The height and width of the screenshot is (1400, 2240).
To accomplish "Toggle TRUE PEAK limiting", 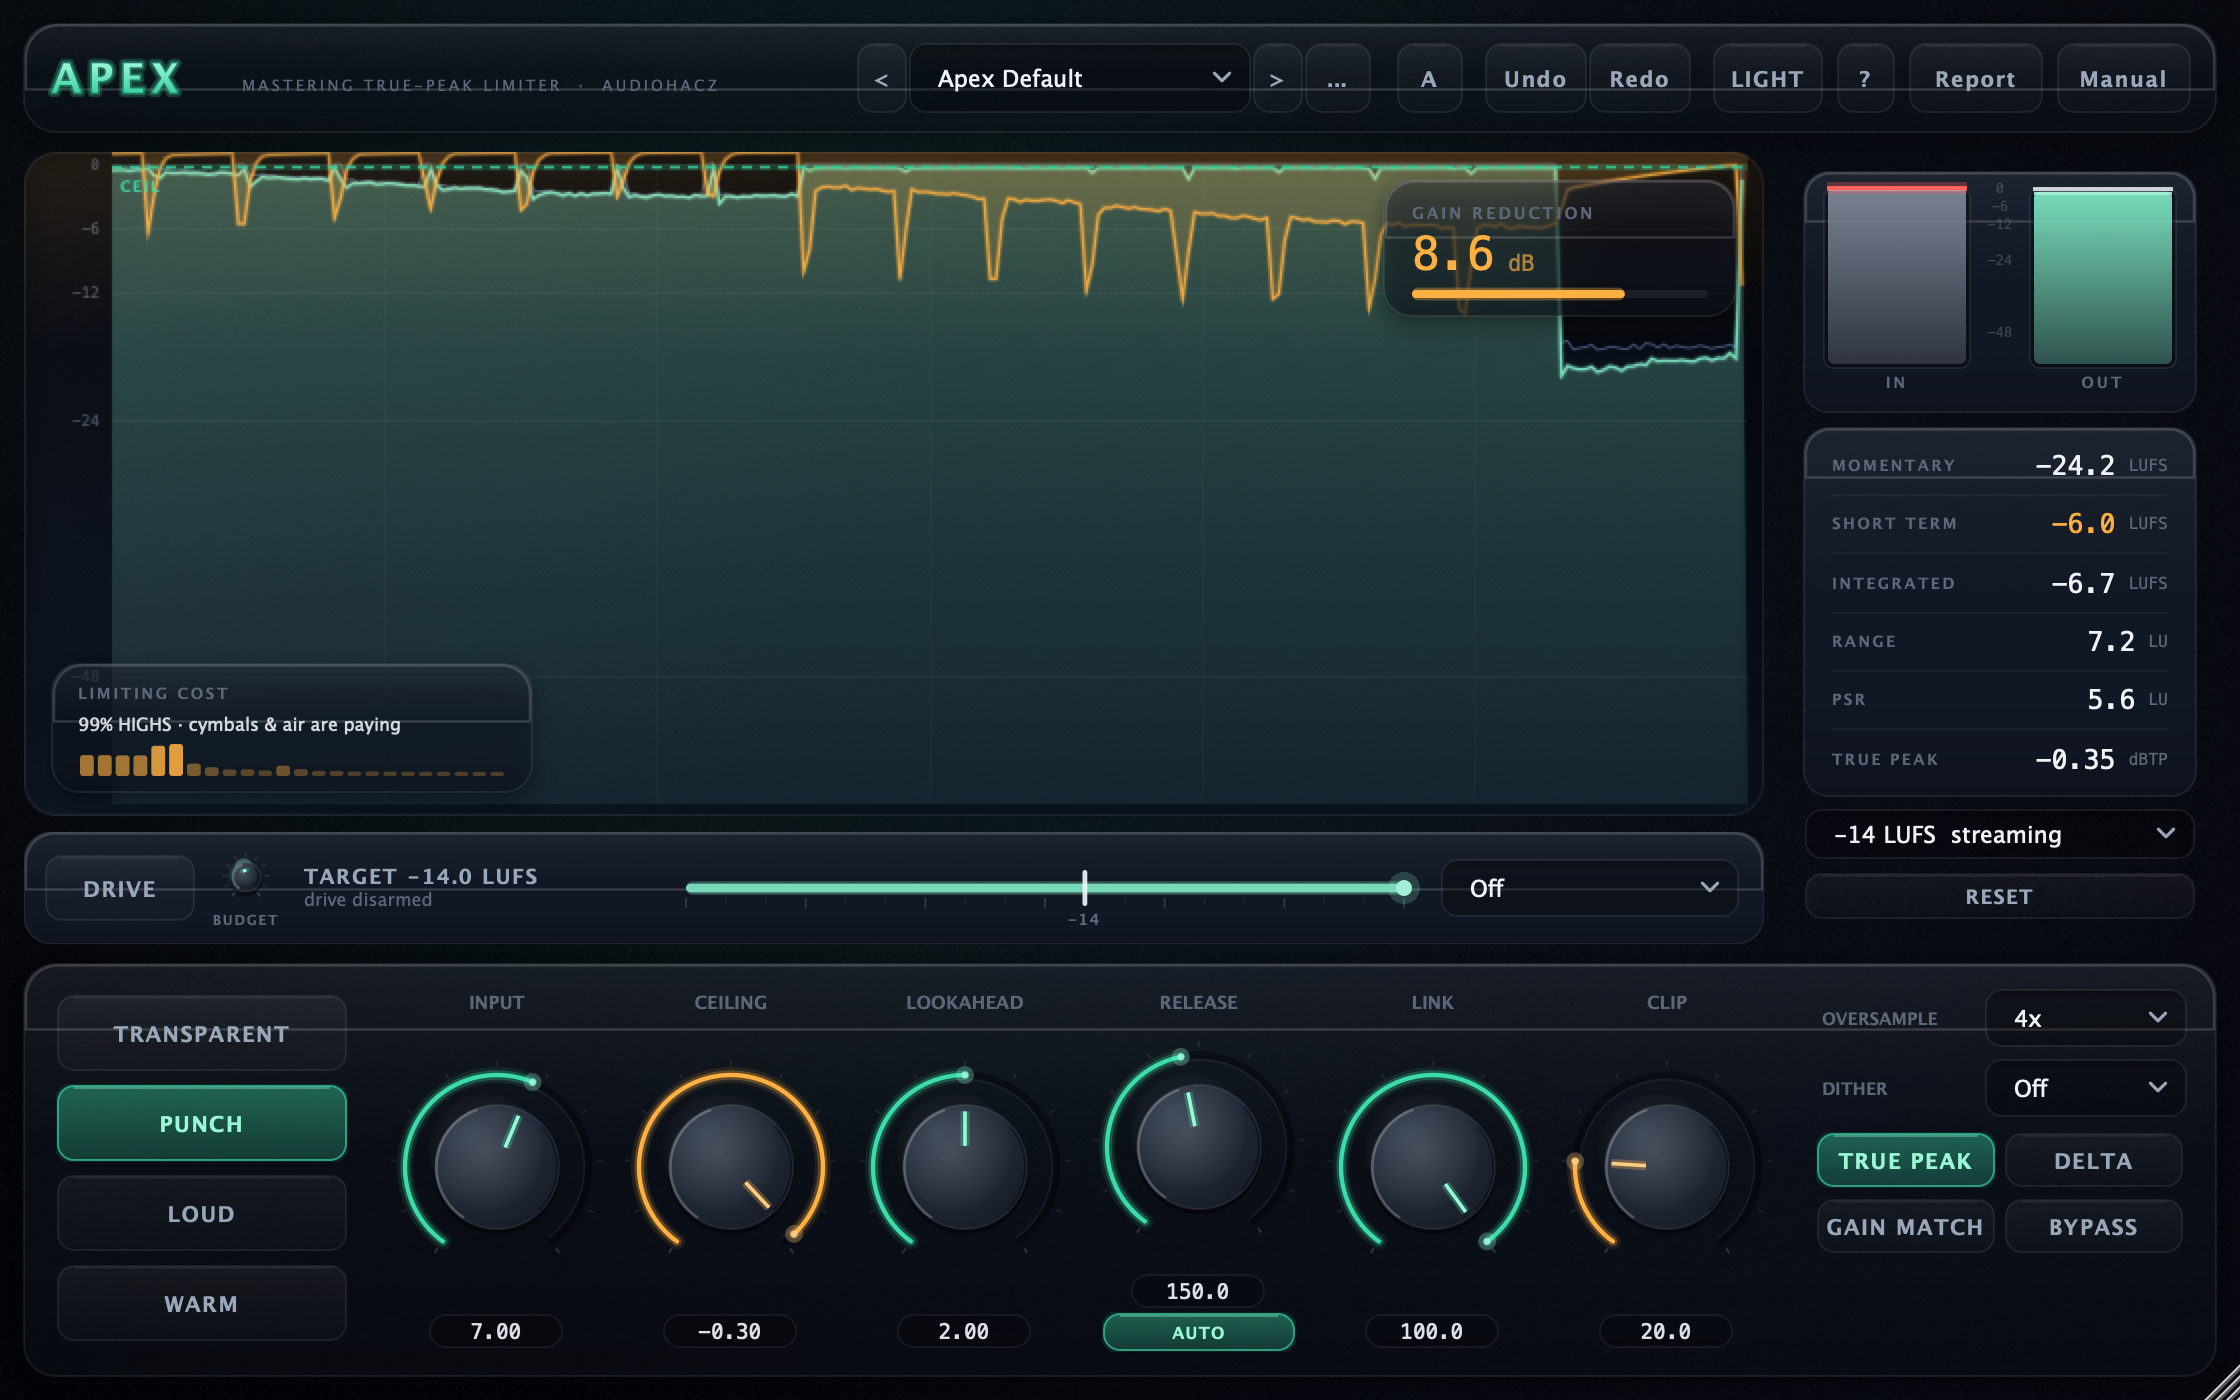I will [1905, 1161].
